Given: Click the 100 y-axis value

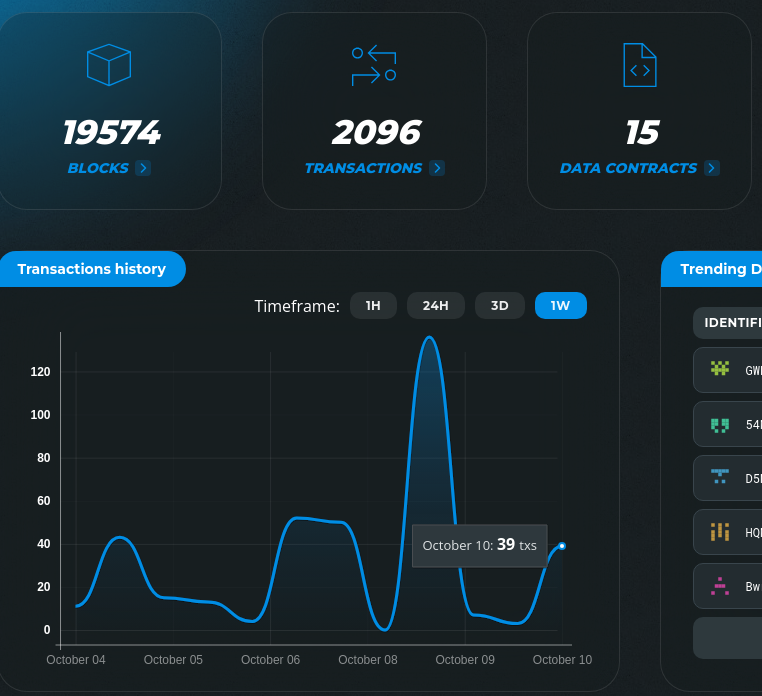Looking at the screenshot, I should click(x=40, y=415).
